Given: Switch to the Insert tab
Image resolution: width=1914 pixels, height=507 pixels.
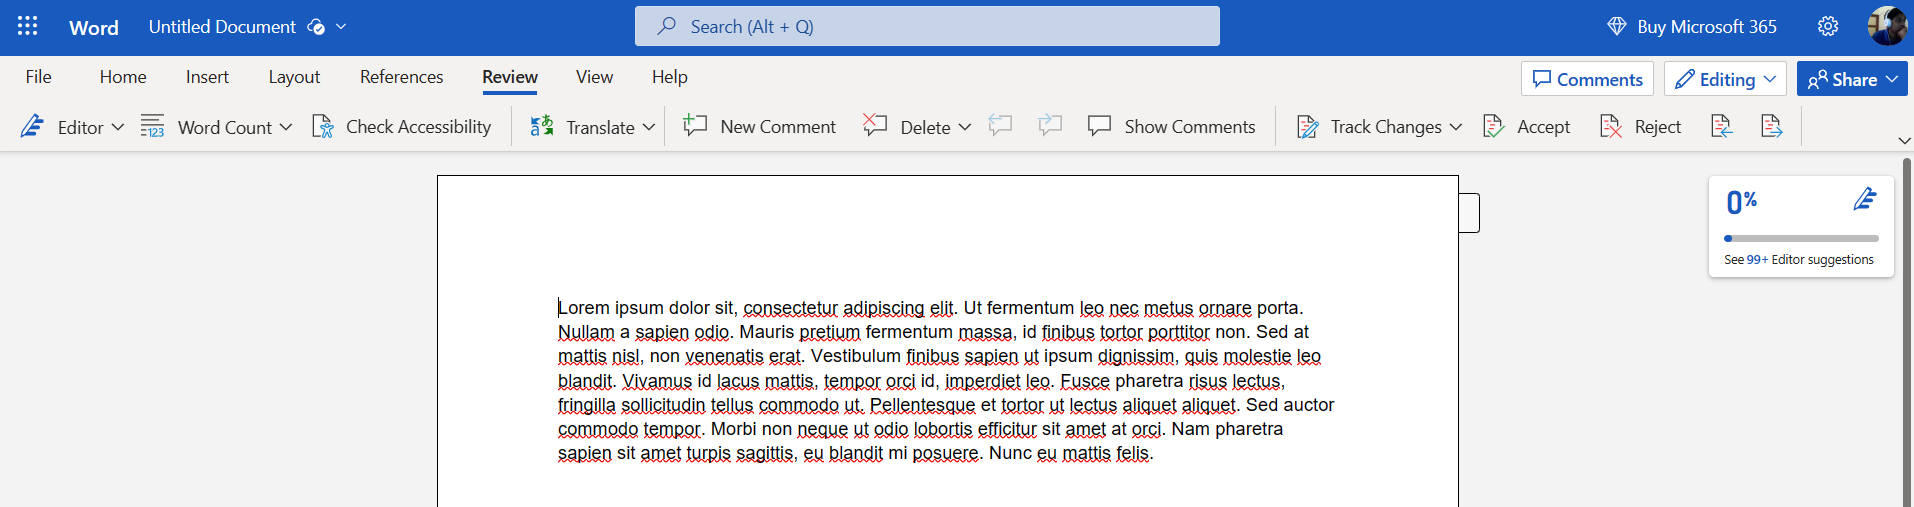Looking at the screenshot, I should click(207, 77).
